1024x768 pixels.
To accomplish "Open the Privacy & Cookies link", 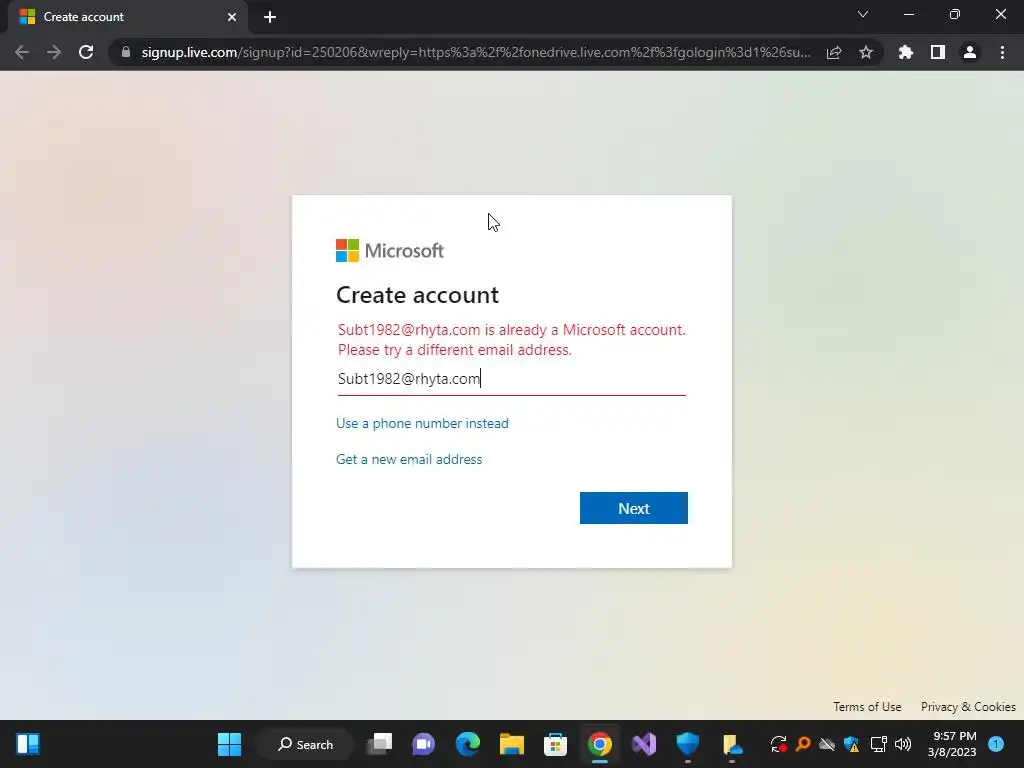I will pyautogui.click(x=968, y=707).
